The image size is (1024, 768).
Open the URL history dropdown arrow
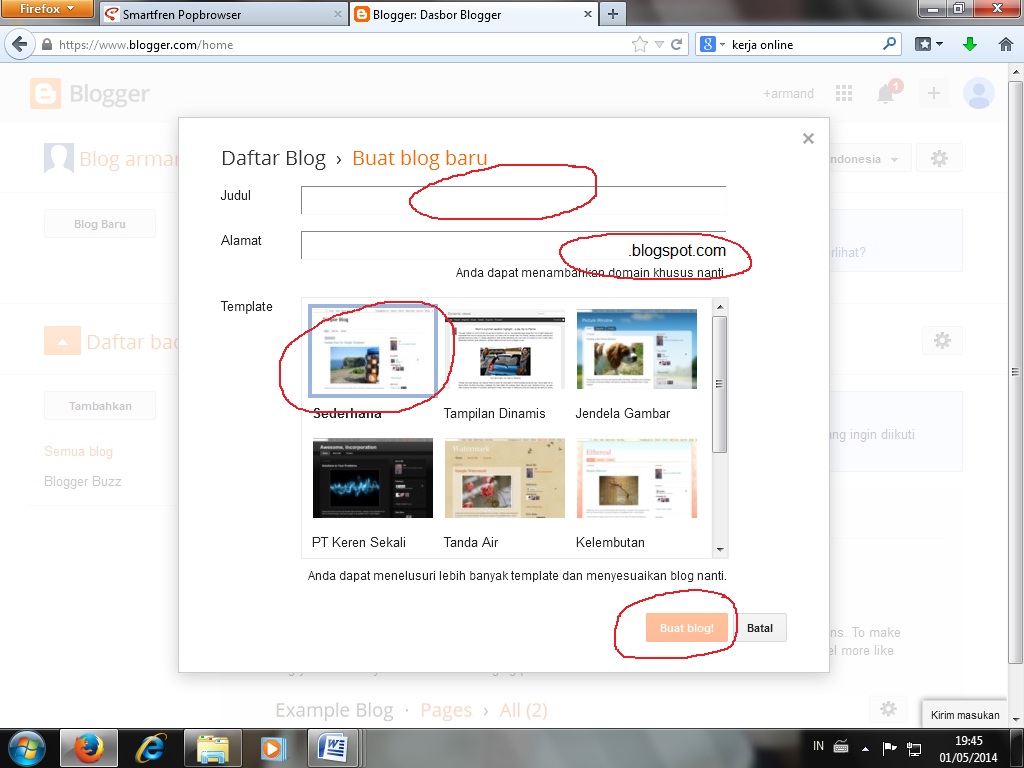click(x=659, y=44)
